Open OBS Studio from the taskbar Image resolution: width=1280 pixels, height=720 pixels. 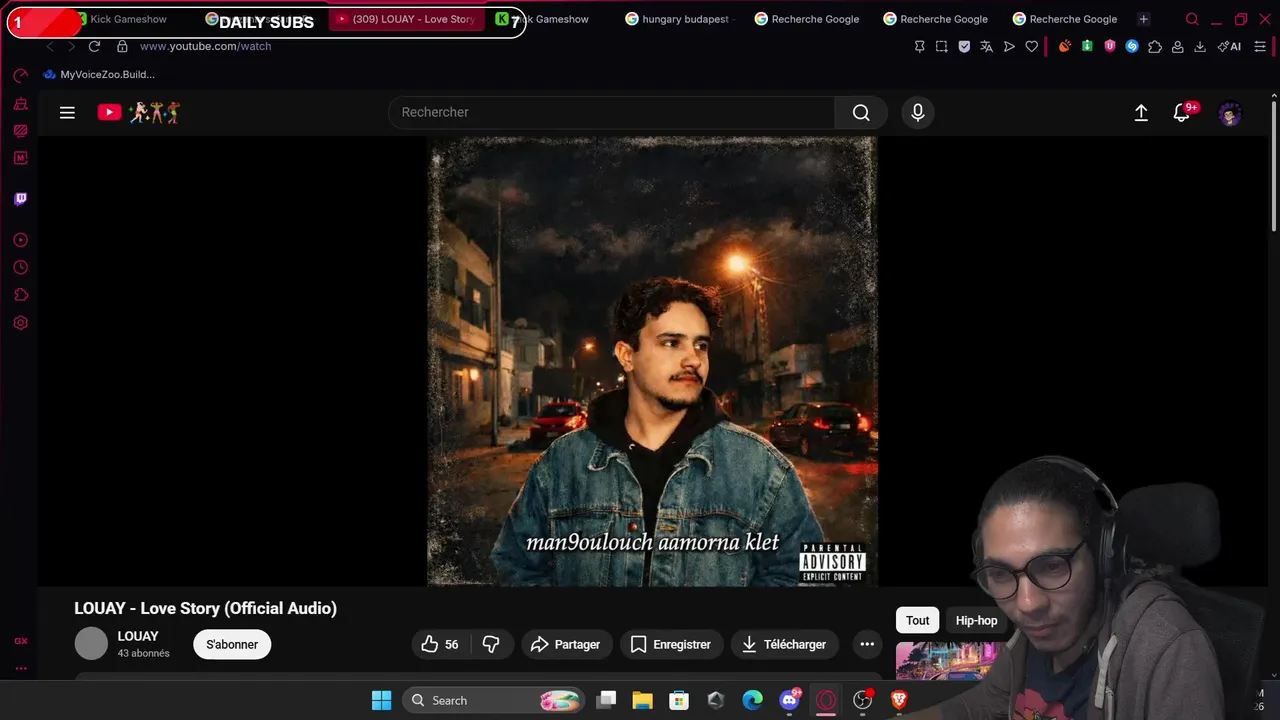[x=863, y=701]
